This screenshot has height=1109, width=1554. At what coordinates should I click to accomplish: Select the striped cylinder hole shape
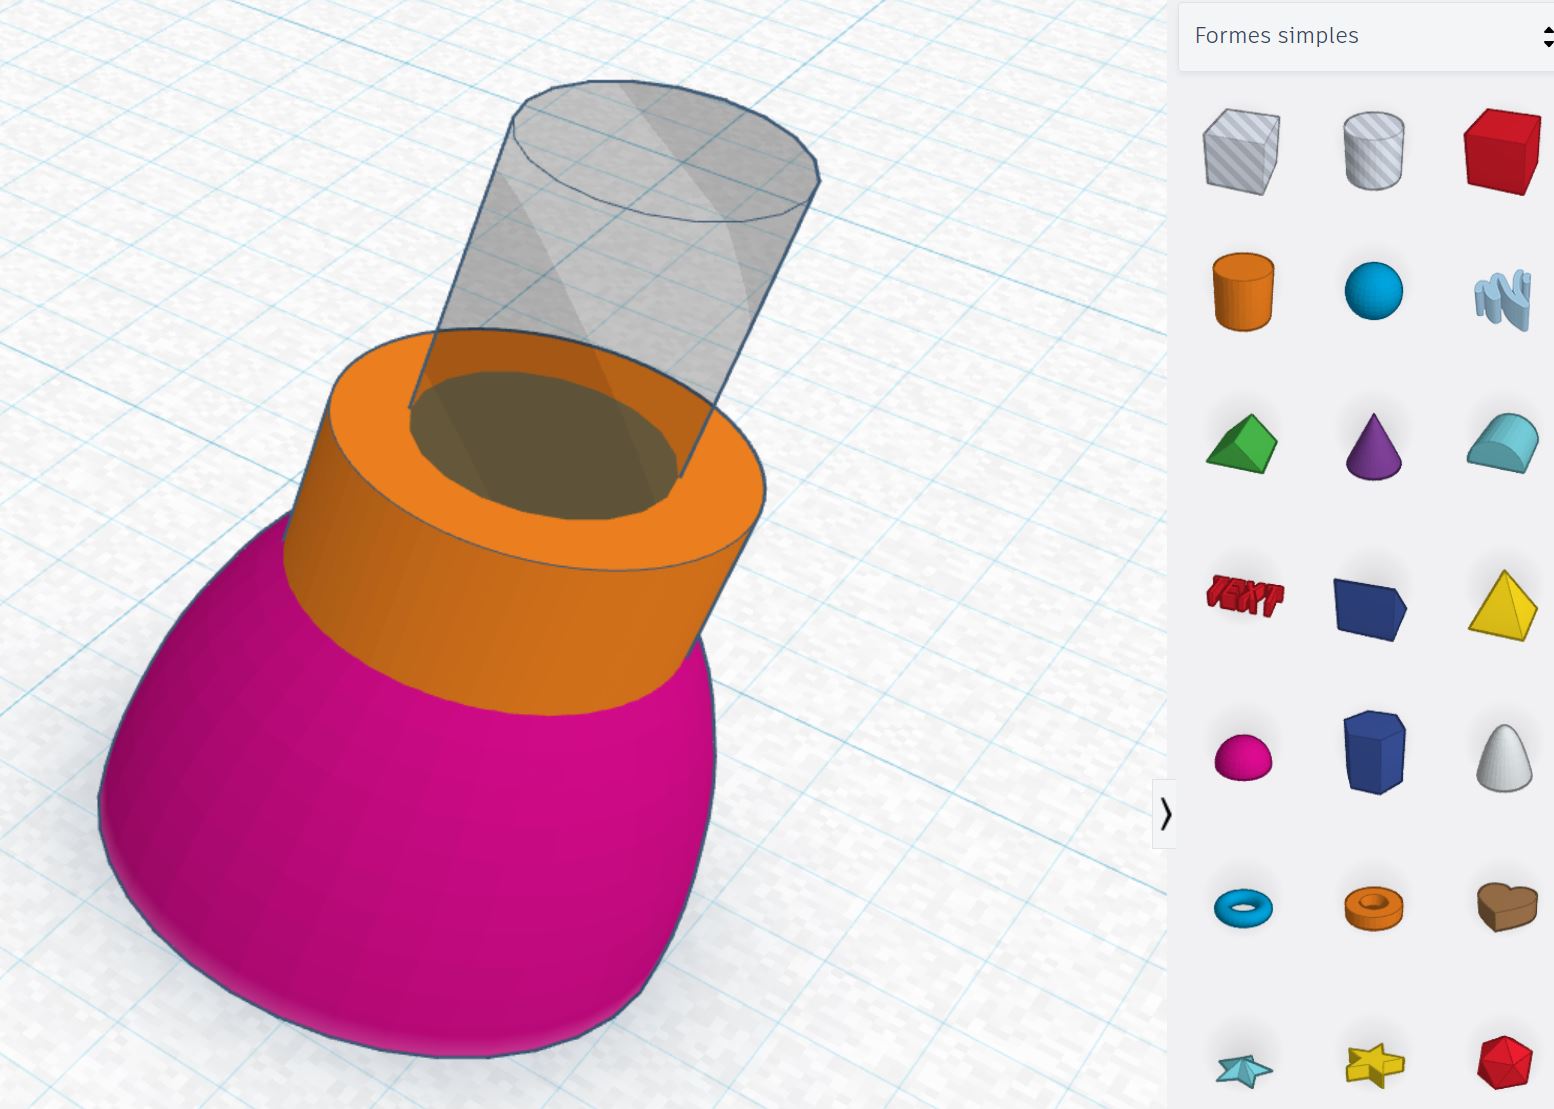click(x=1373, y=151)
